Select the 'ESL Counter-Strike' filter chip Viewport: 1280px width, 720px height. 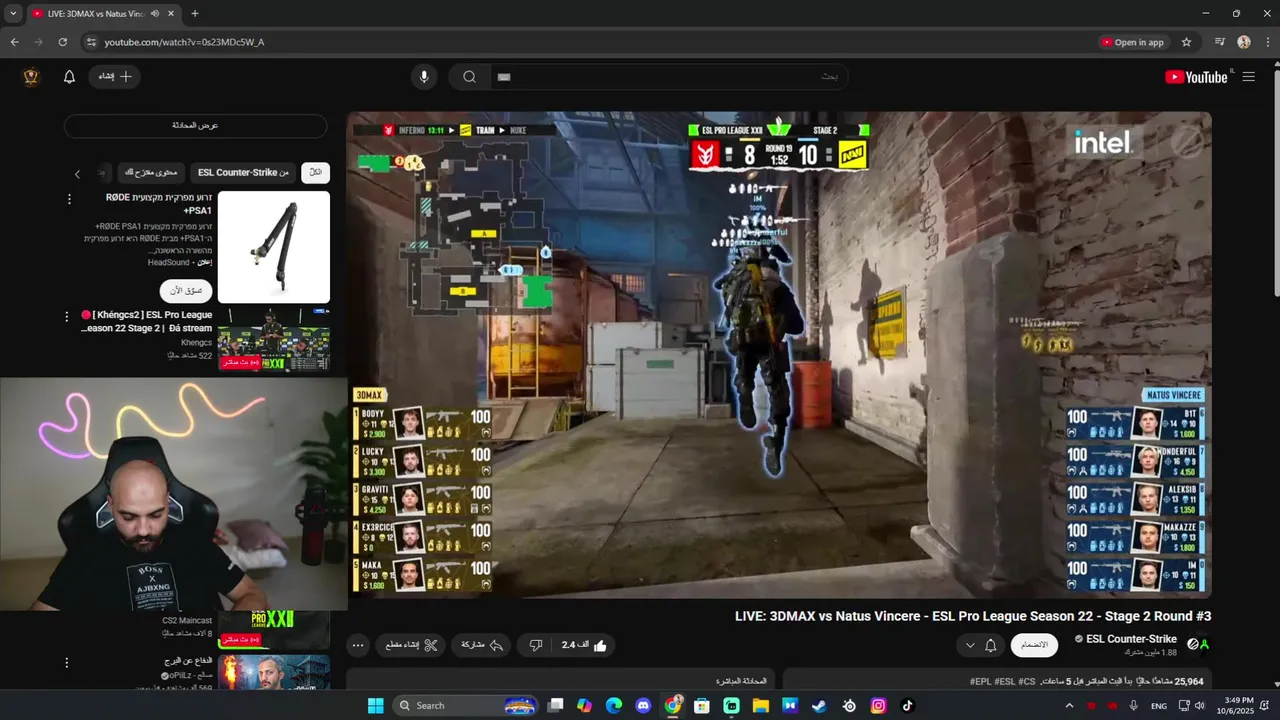click(243, 172)
